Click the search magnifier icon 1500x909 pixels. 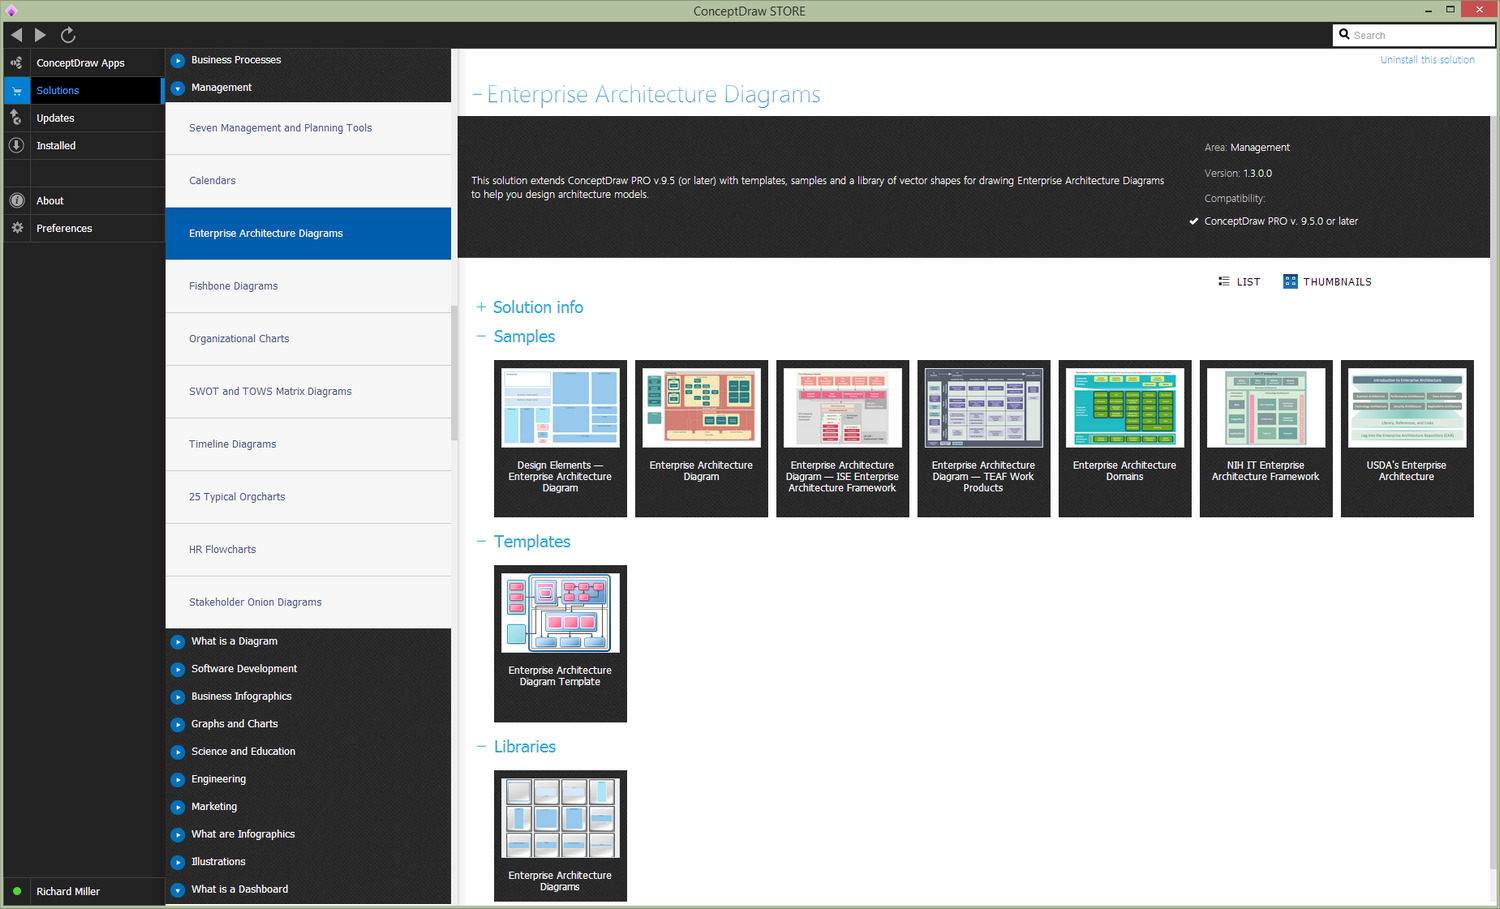pyautogui.click(x=1345, y=35)
